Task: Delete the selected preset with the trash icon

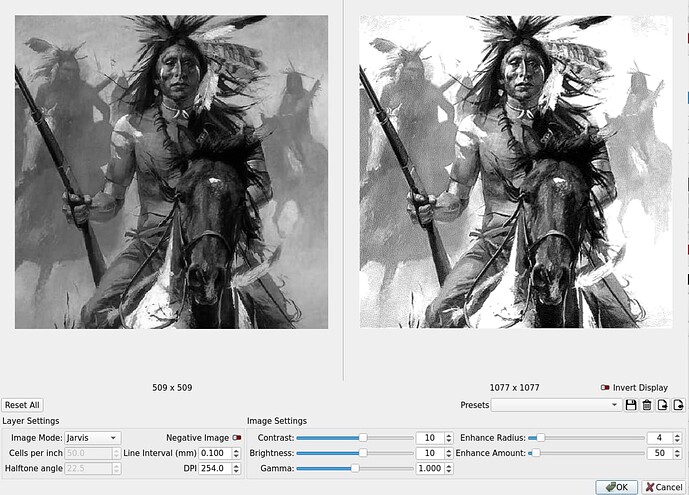Action: click(646, 405)
